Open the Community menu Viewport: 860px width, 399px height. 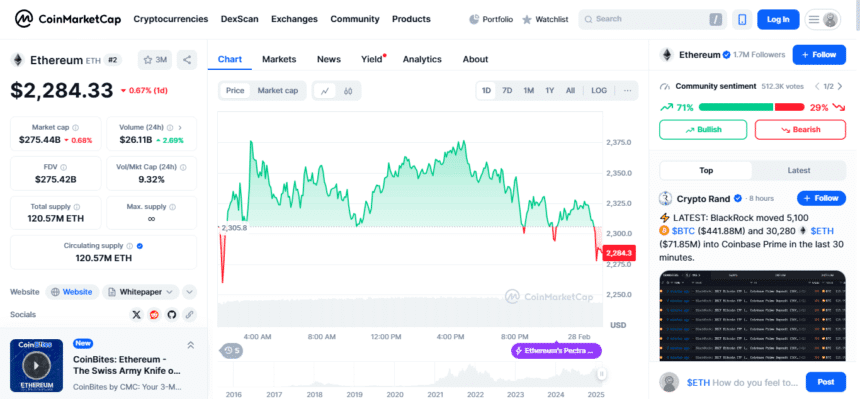point(355,19)
